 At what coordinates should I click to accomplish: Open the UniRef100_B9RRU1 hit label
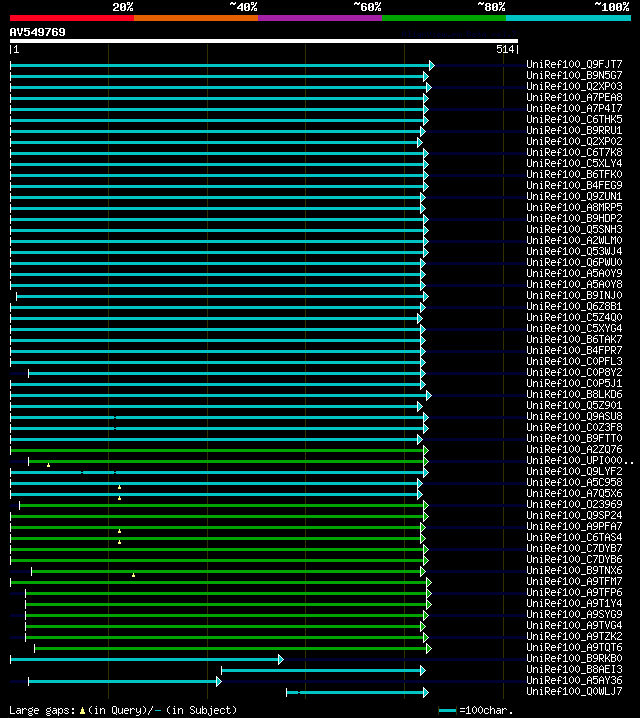pyautogui.click(x=574, y=130)
